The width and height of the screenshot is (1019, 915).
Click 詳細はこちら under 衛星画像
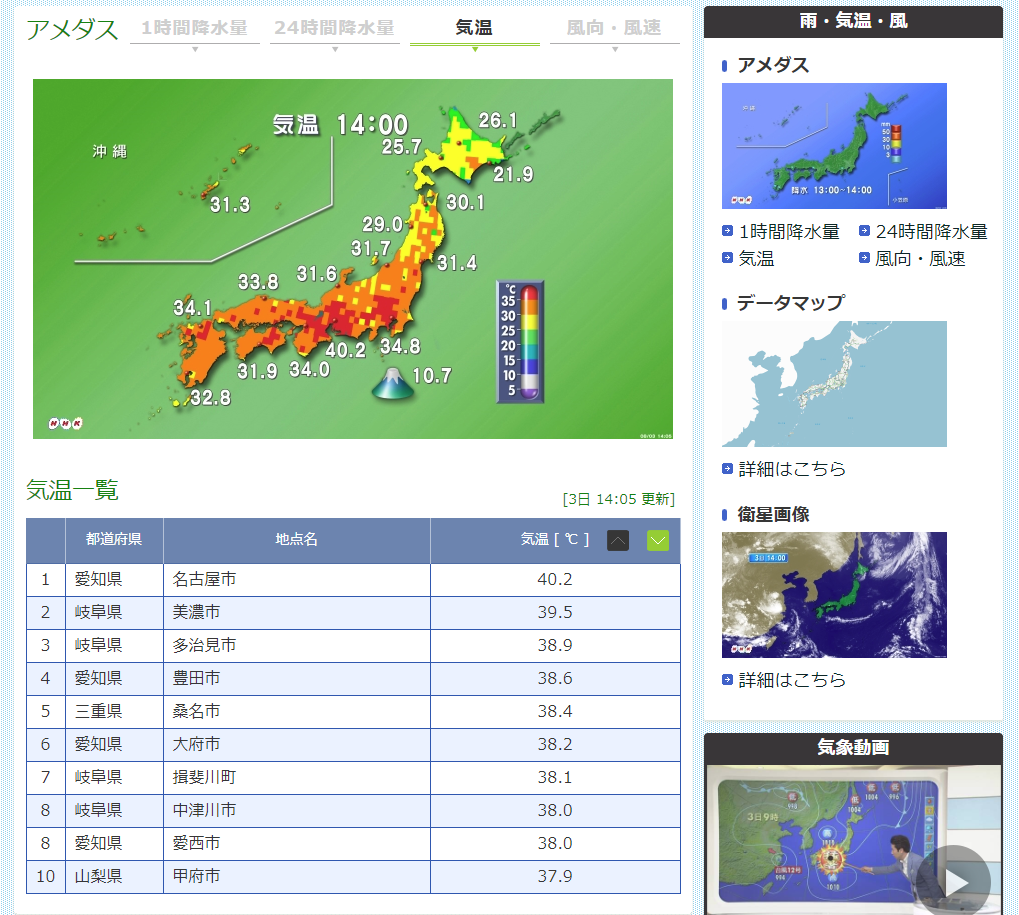792,680
